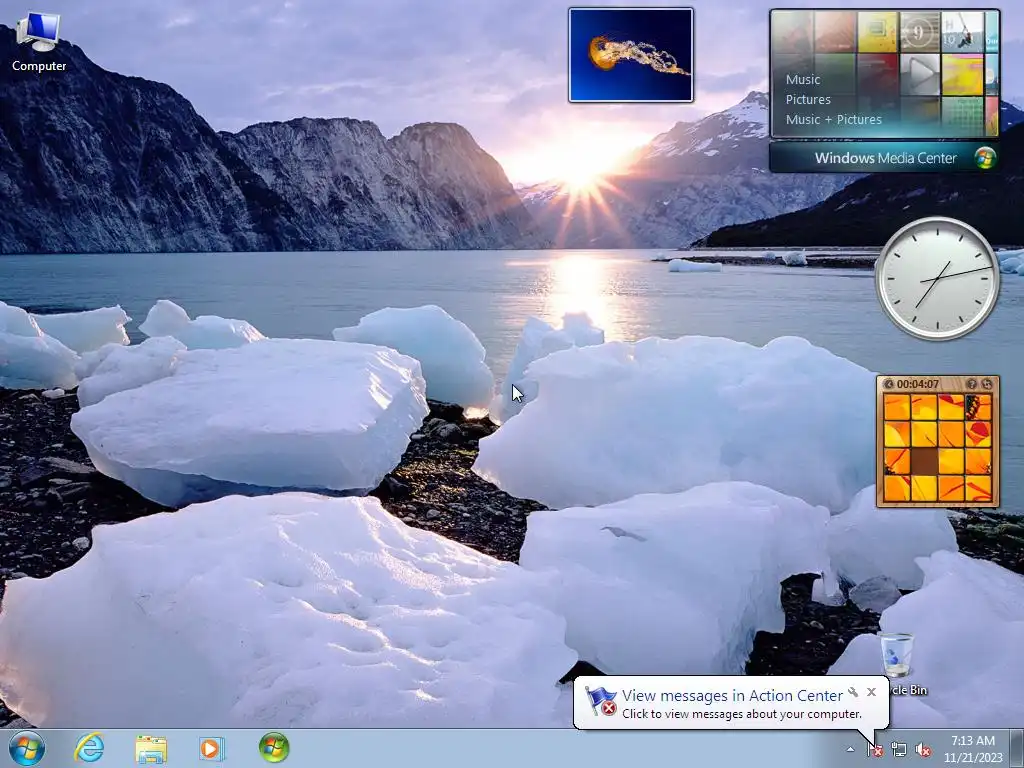The width and height of the screenshot is (1024, 768).
Task: Click the Windows Media Center banner text
Action: 885,158
